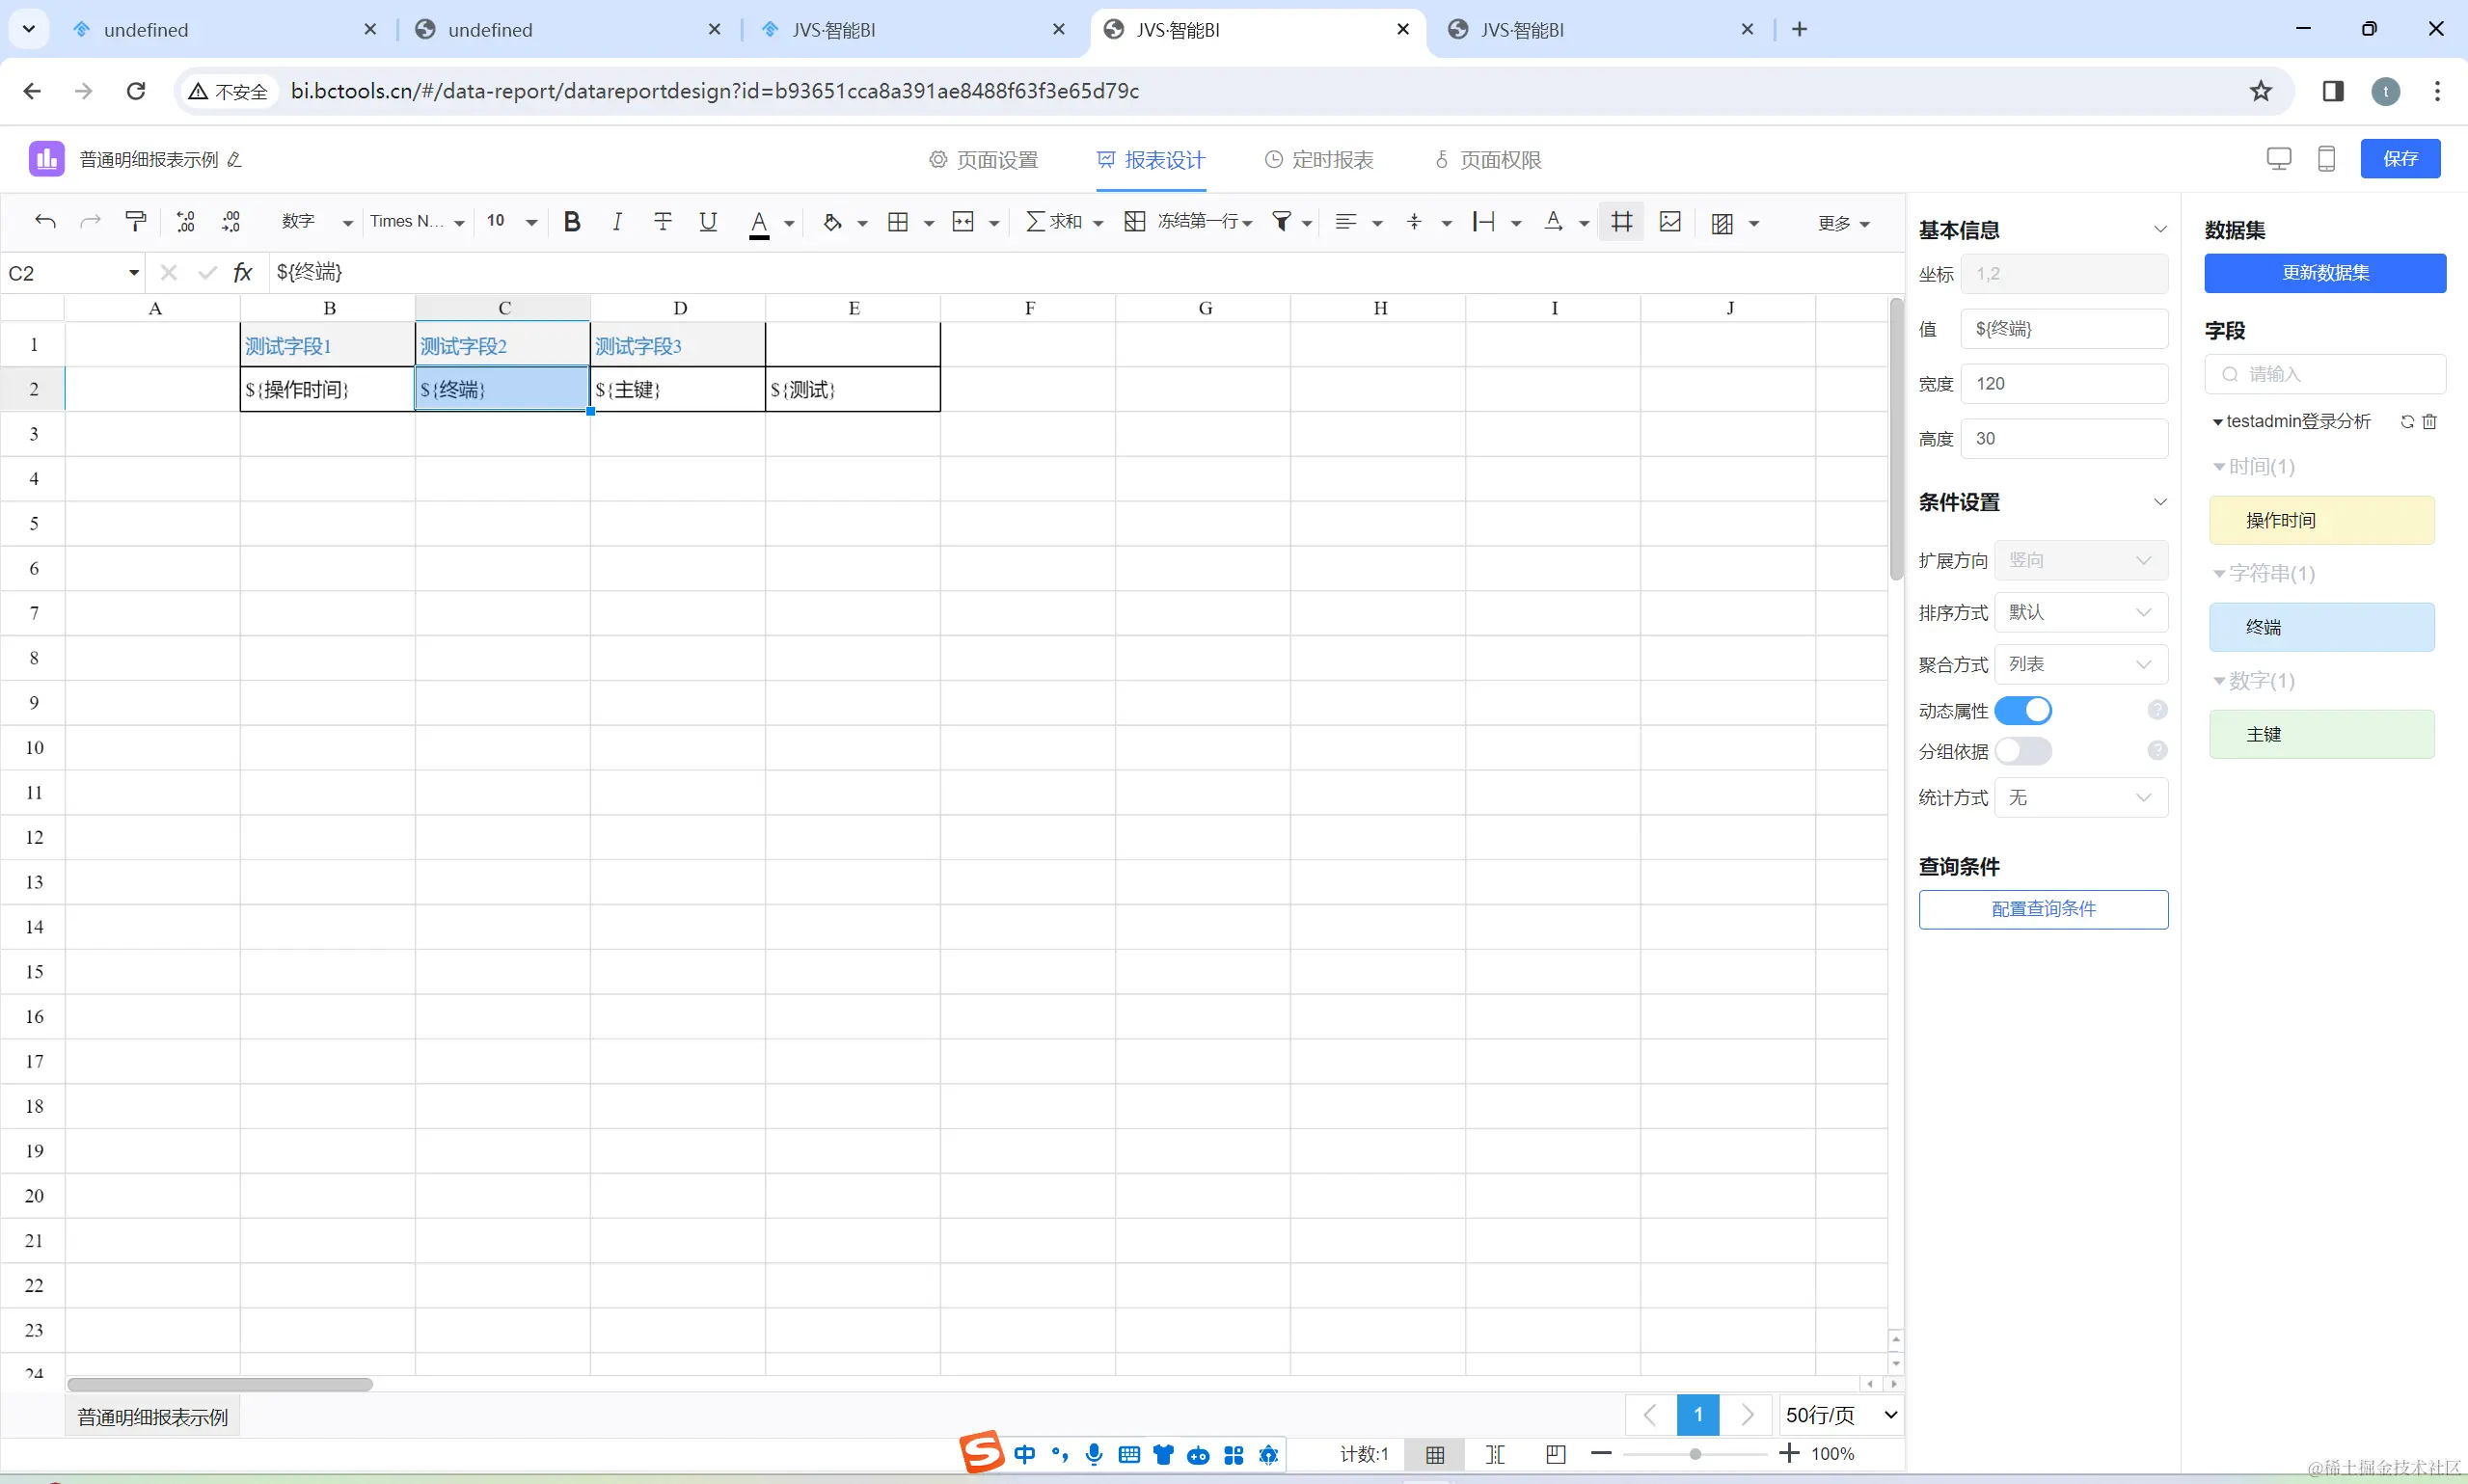The height and width of the screenshot is (1484, 2468).
Task: Apply strikethrough formatting
Action: [x=662, y=222]
